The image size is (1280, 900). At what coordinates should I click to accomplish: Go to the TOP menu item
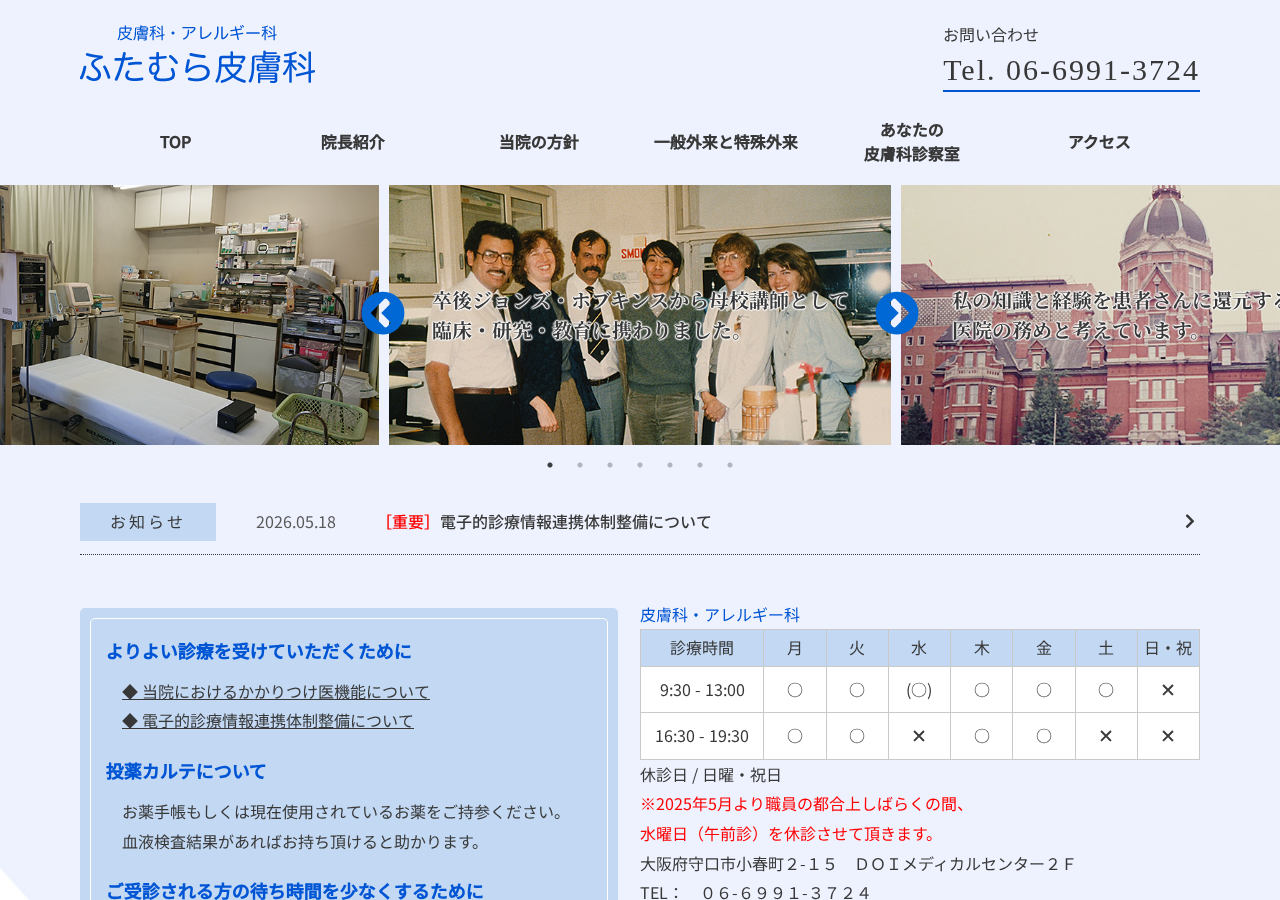(x=175, y=142)
